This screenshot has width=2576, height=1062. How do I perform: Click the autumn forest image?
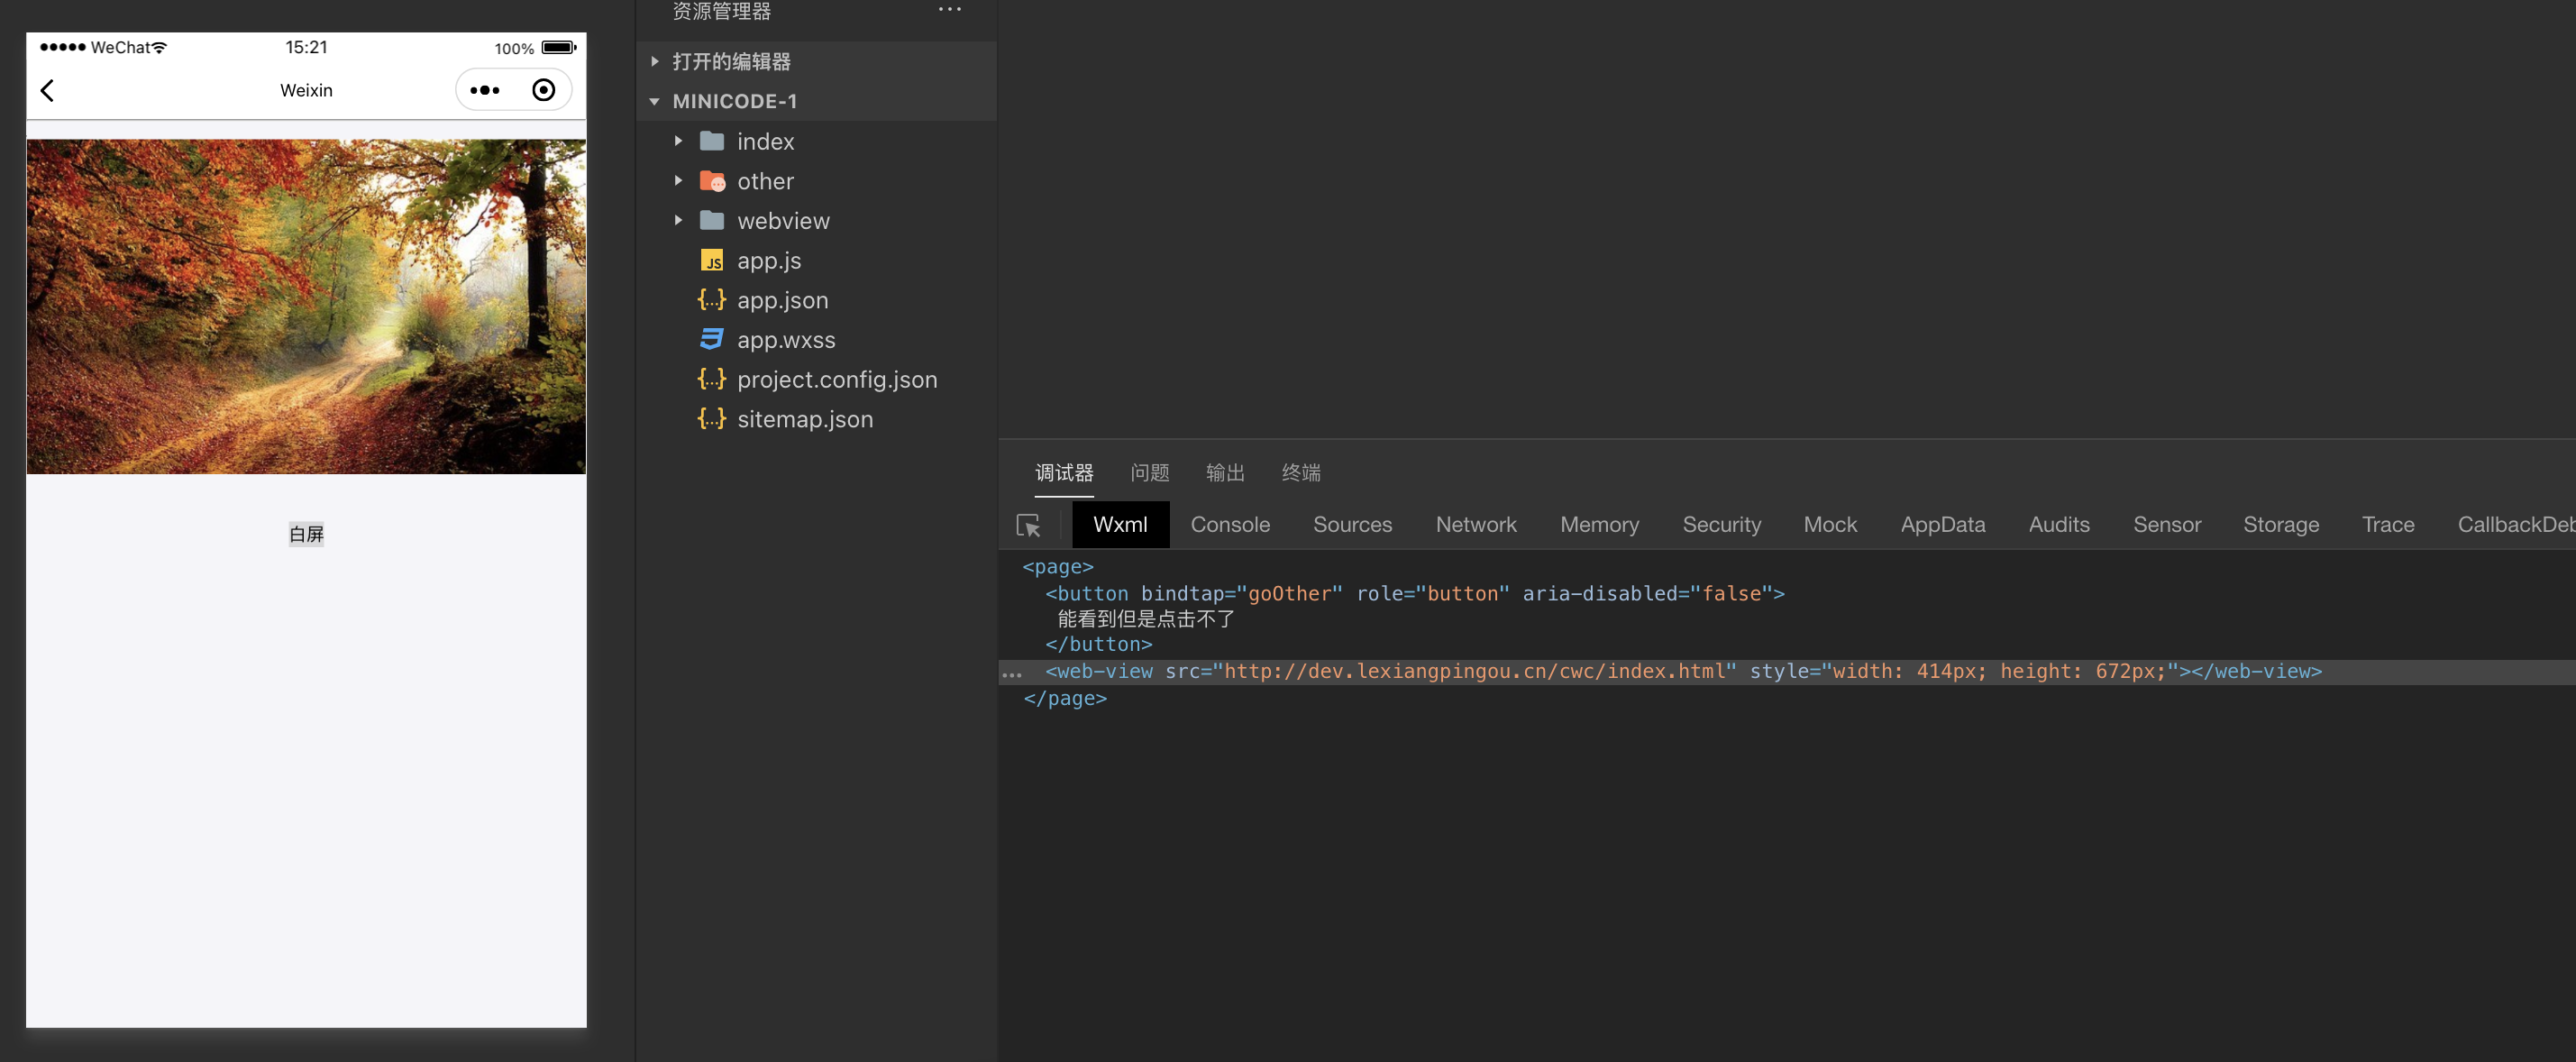click(x=306, y=306)
